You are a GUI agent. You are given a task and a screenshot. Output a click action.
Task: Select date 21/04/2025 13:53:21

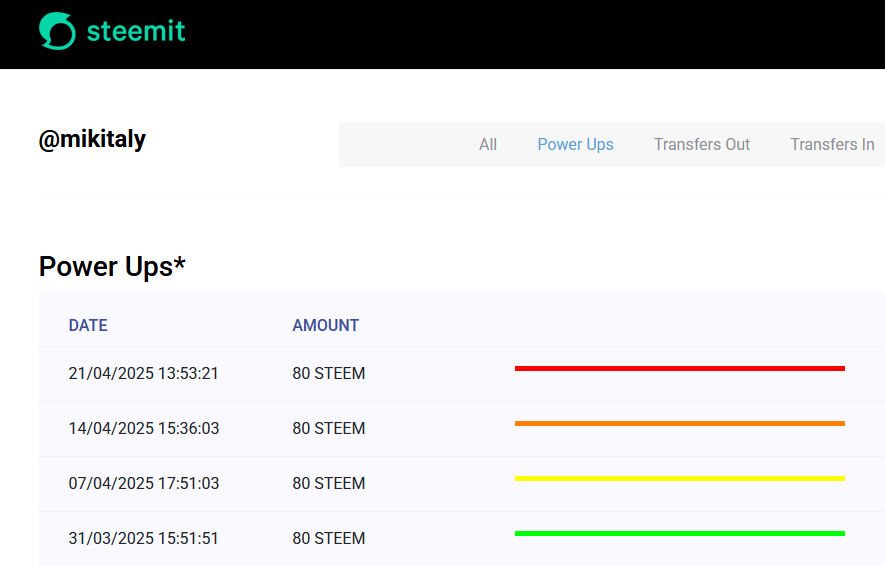[x=143, y=374]
